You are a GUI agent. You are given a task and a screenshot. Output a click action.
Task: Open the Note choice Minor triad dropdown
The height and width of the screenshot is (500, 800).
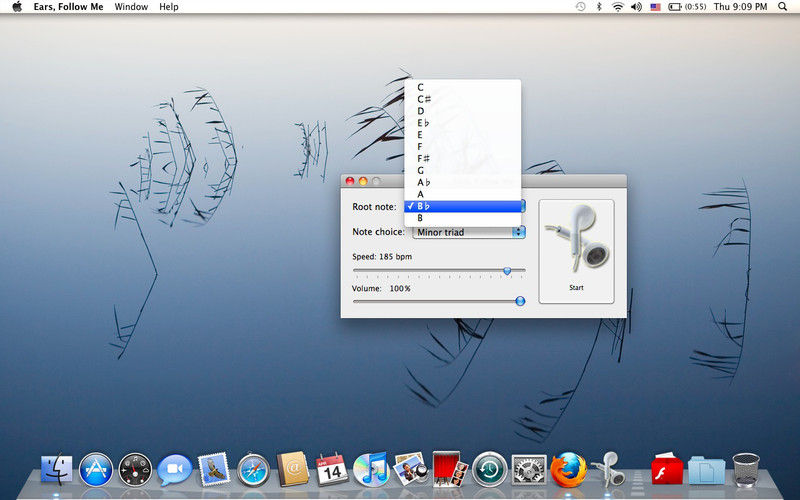[x=469, y=232]
